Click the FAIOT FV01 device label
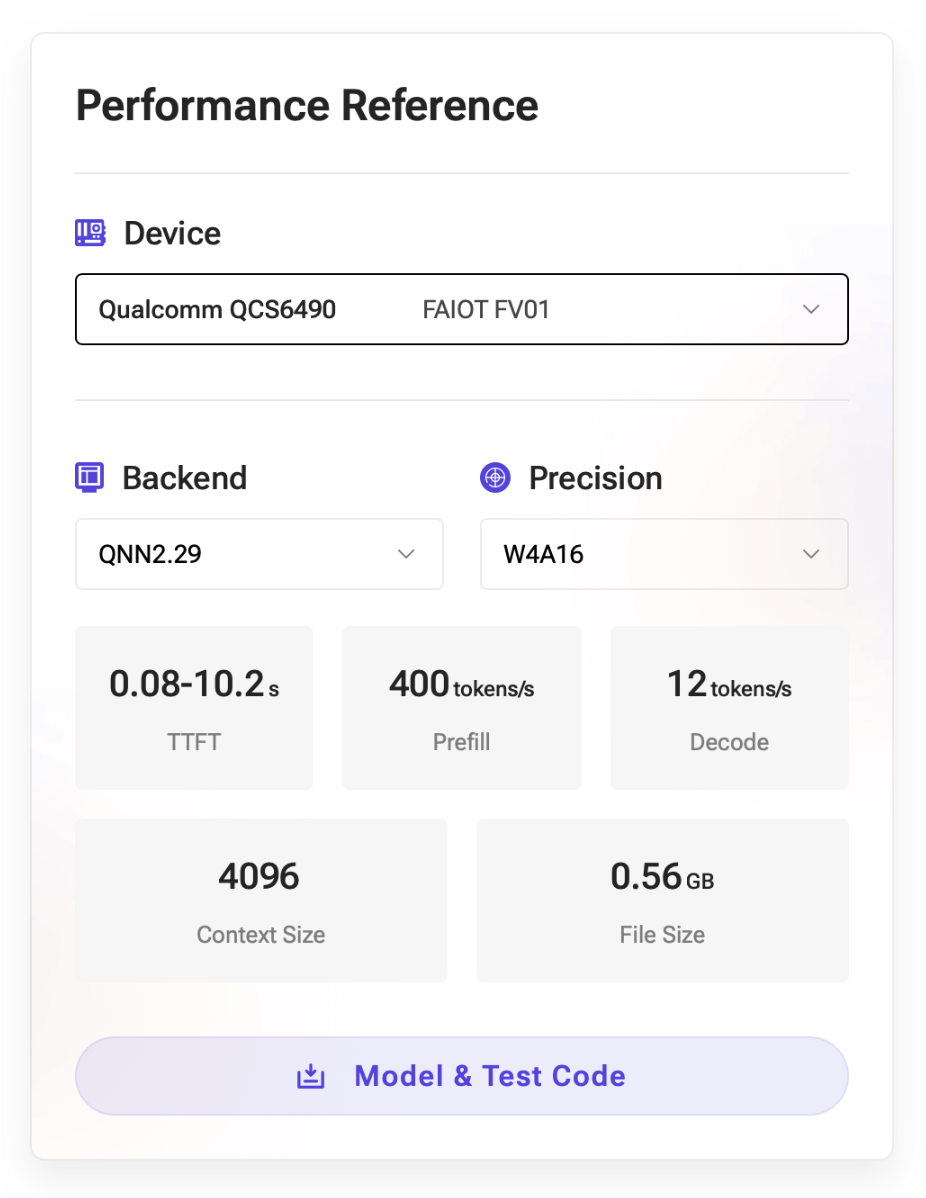 (x=486, y=309)
